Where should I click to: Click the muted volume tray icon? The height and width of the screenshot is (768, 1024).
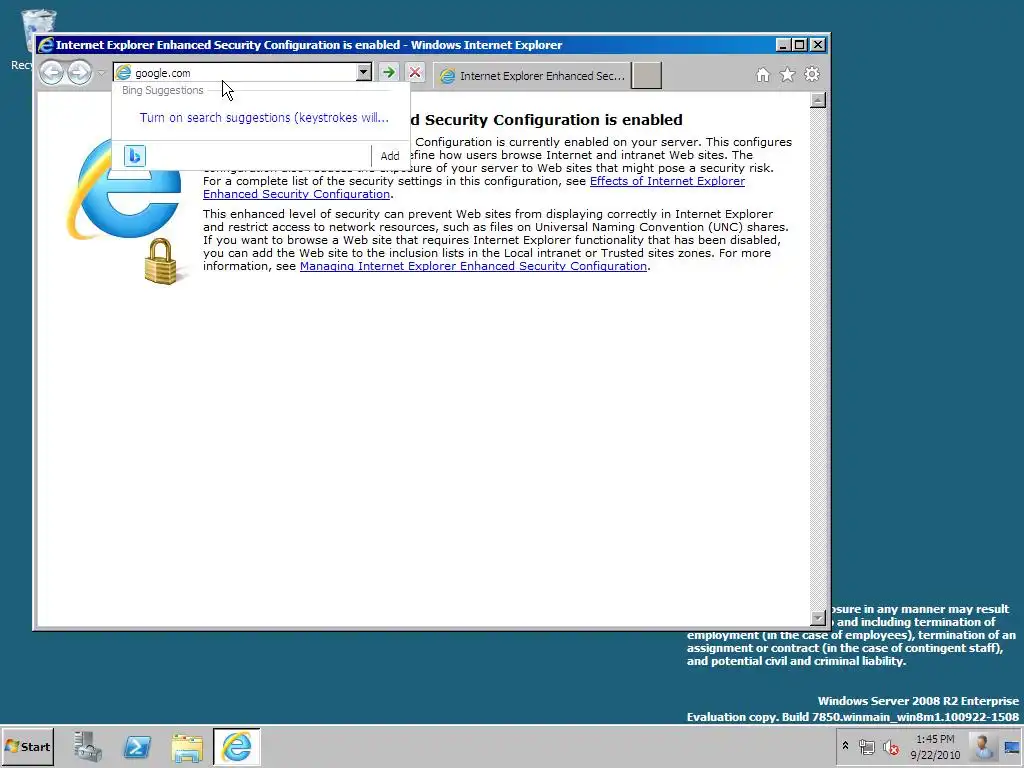[890, 746]
